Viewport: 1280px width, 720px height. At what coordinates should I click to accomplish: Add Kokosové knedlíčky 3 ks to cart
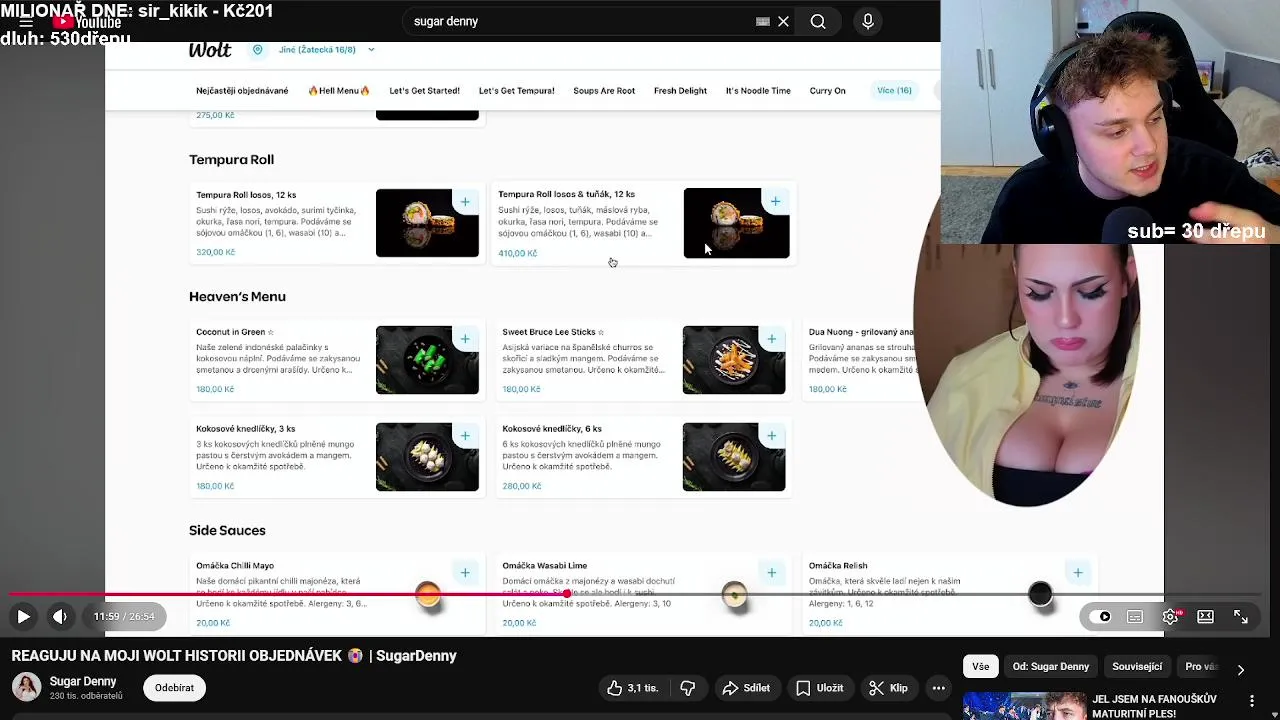[465, 436]
